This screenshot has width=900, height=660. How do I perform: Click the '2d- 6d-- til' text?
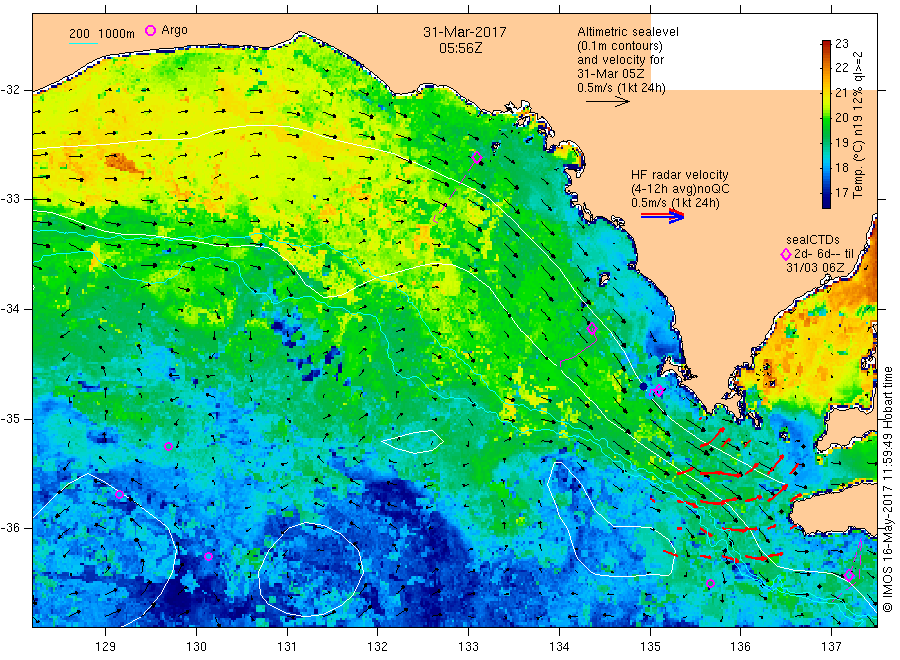tap(824, 254)
